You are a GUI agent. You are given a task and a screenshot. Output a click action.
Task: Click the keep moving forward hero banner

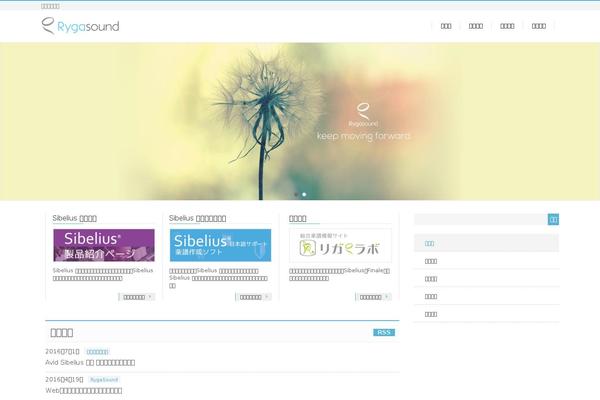coord(300,121)
